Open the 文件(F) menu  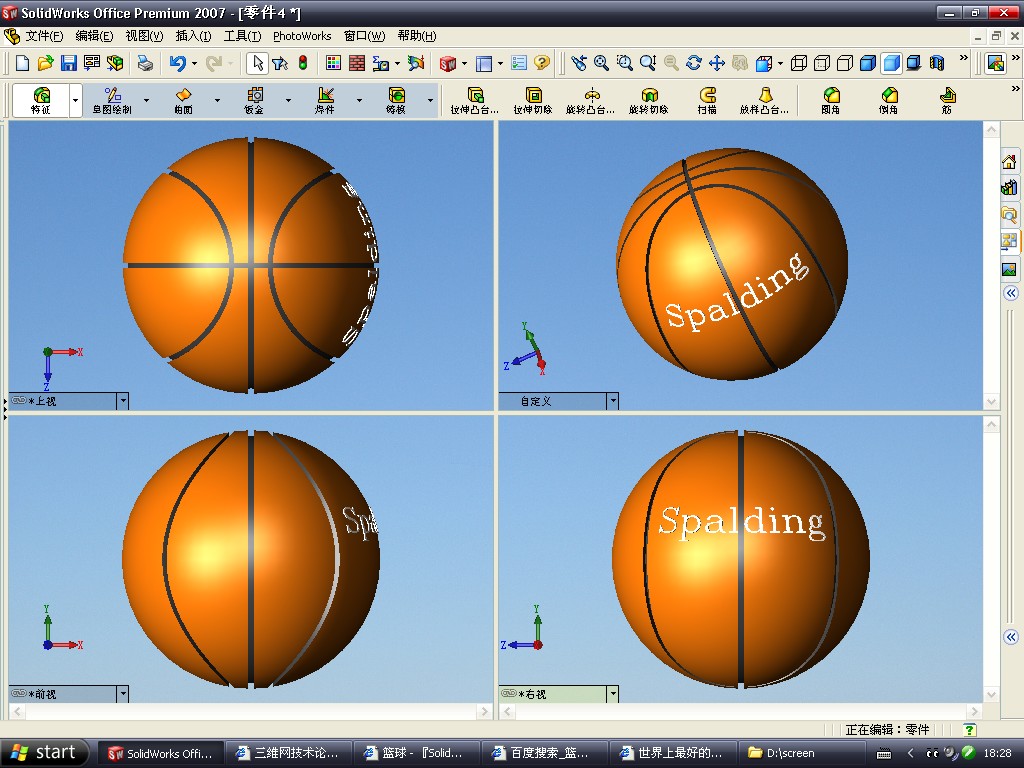point(44,36)
